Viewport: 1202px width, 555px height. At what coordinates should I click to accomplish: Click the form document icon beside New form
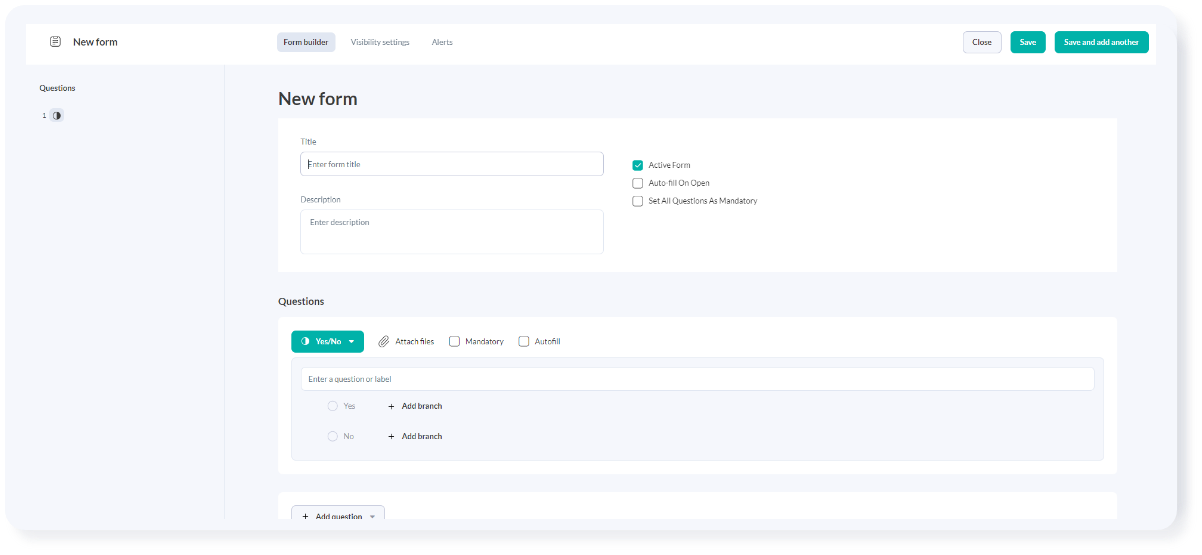[55, 42]
